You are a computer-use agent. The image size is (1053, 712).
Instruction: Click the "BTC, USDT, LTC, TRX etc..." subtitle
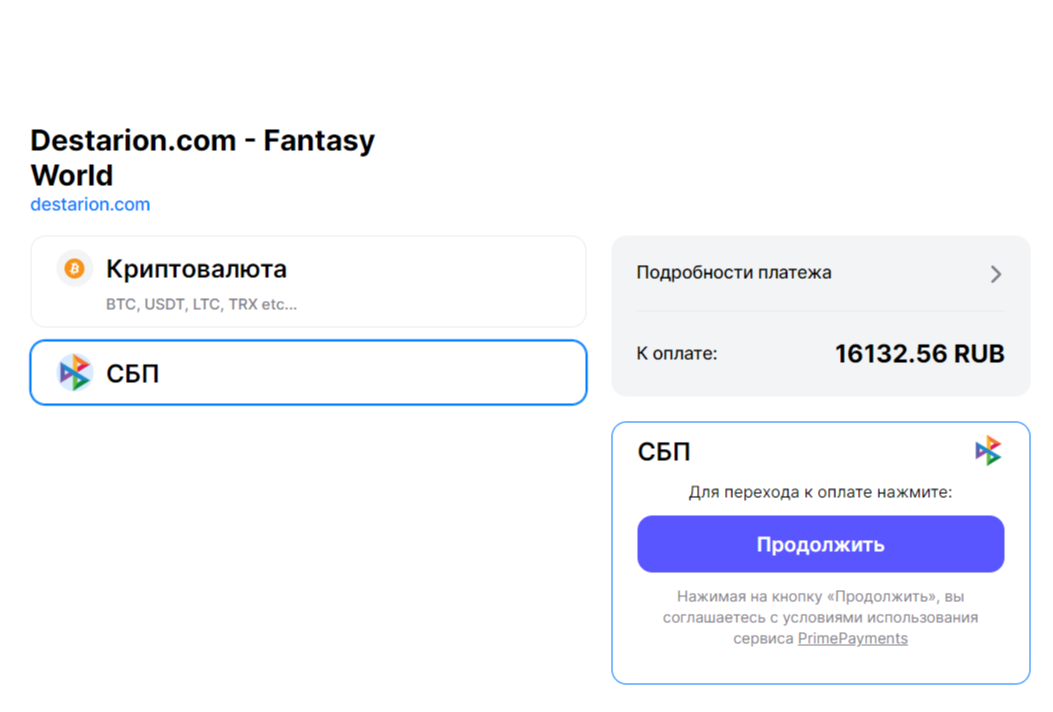(201, 305)
